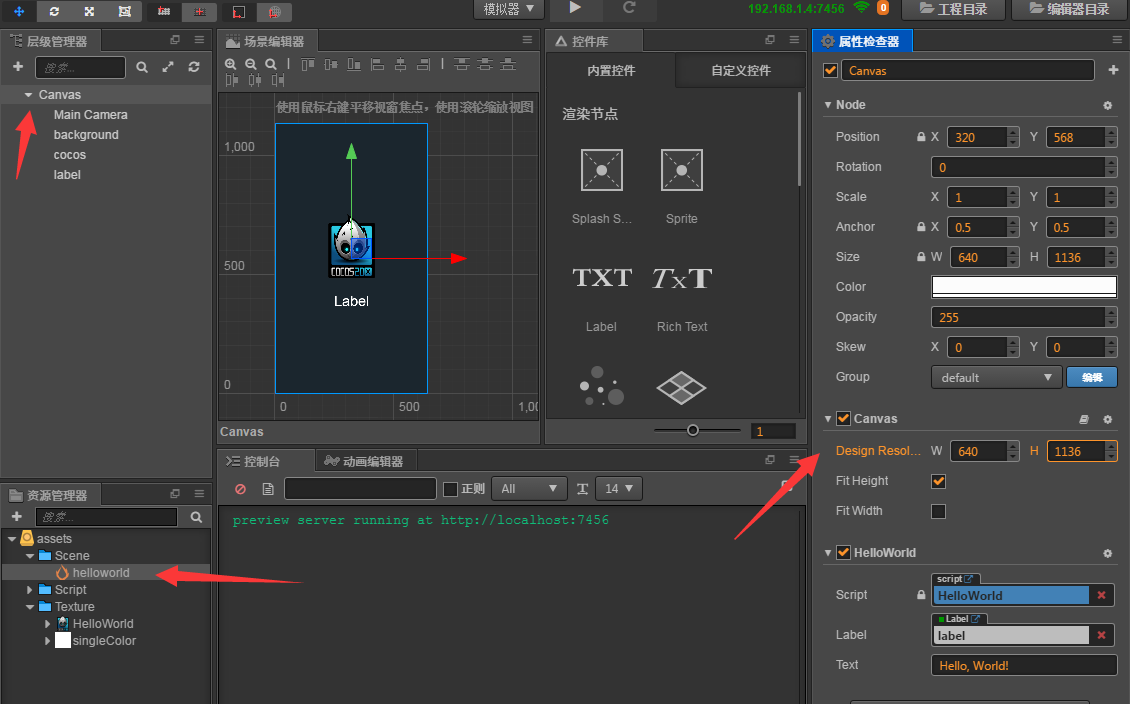This screenshot has width=1130, height=704.
Task: Toggle the Size lock icon
Action: click(x=921, y=257)
